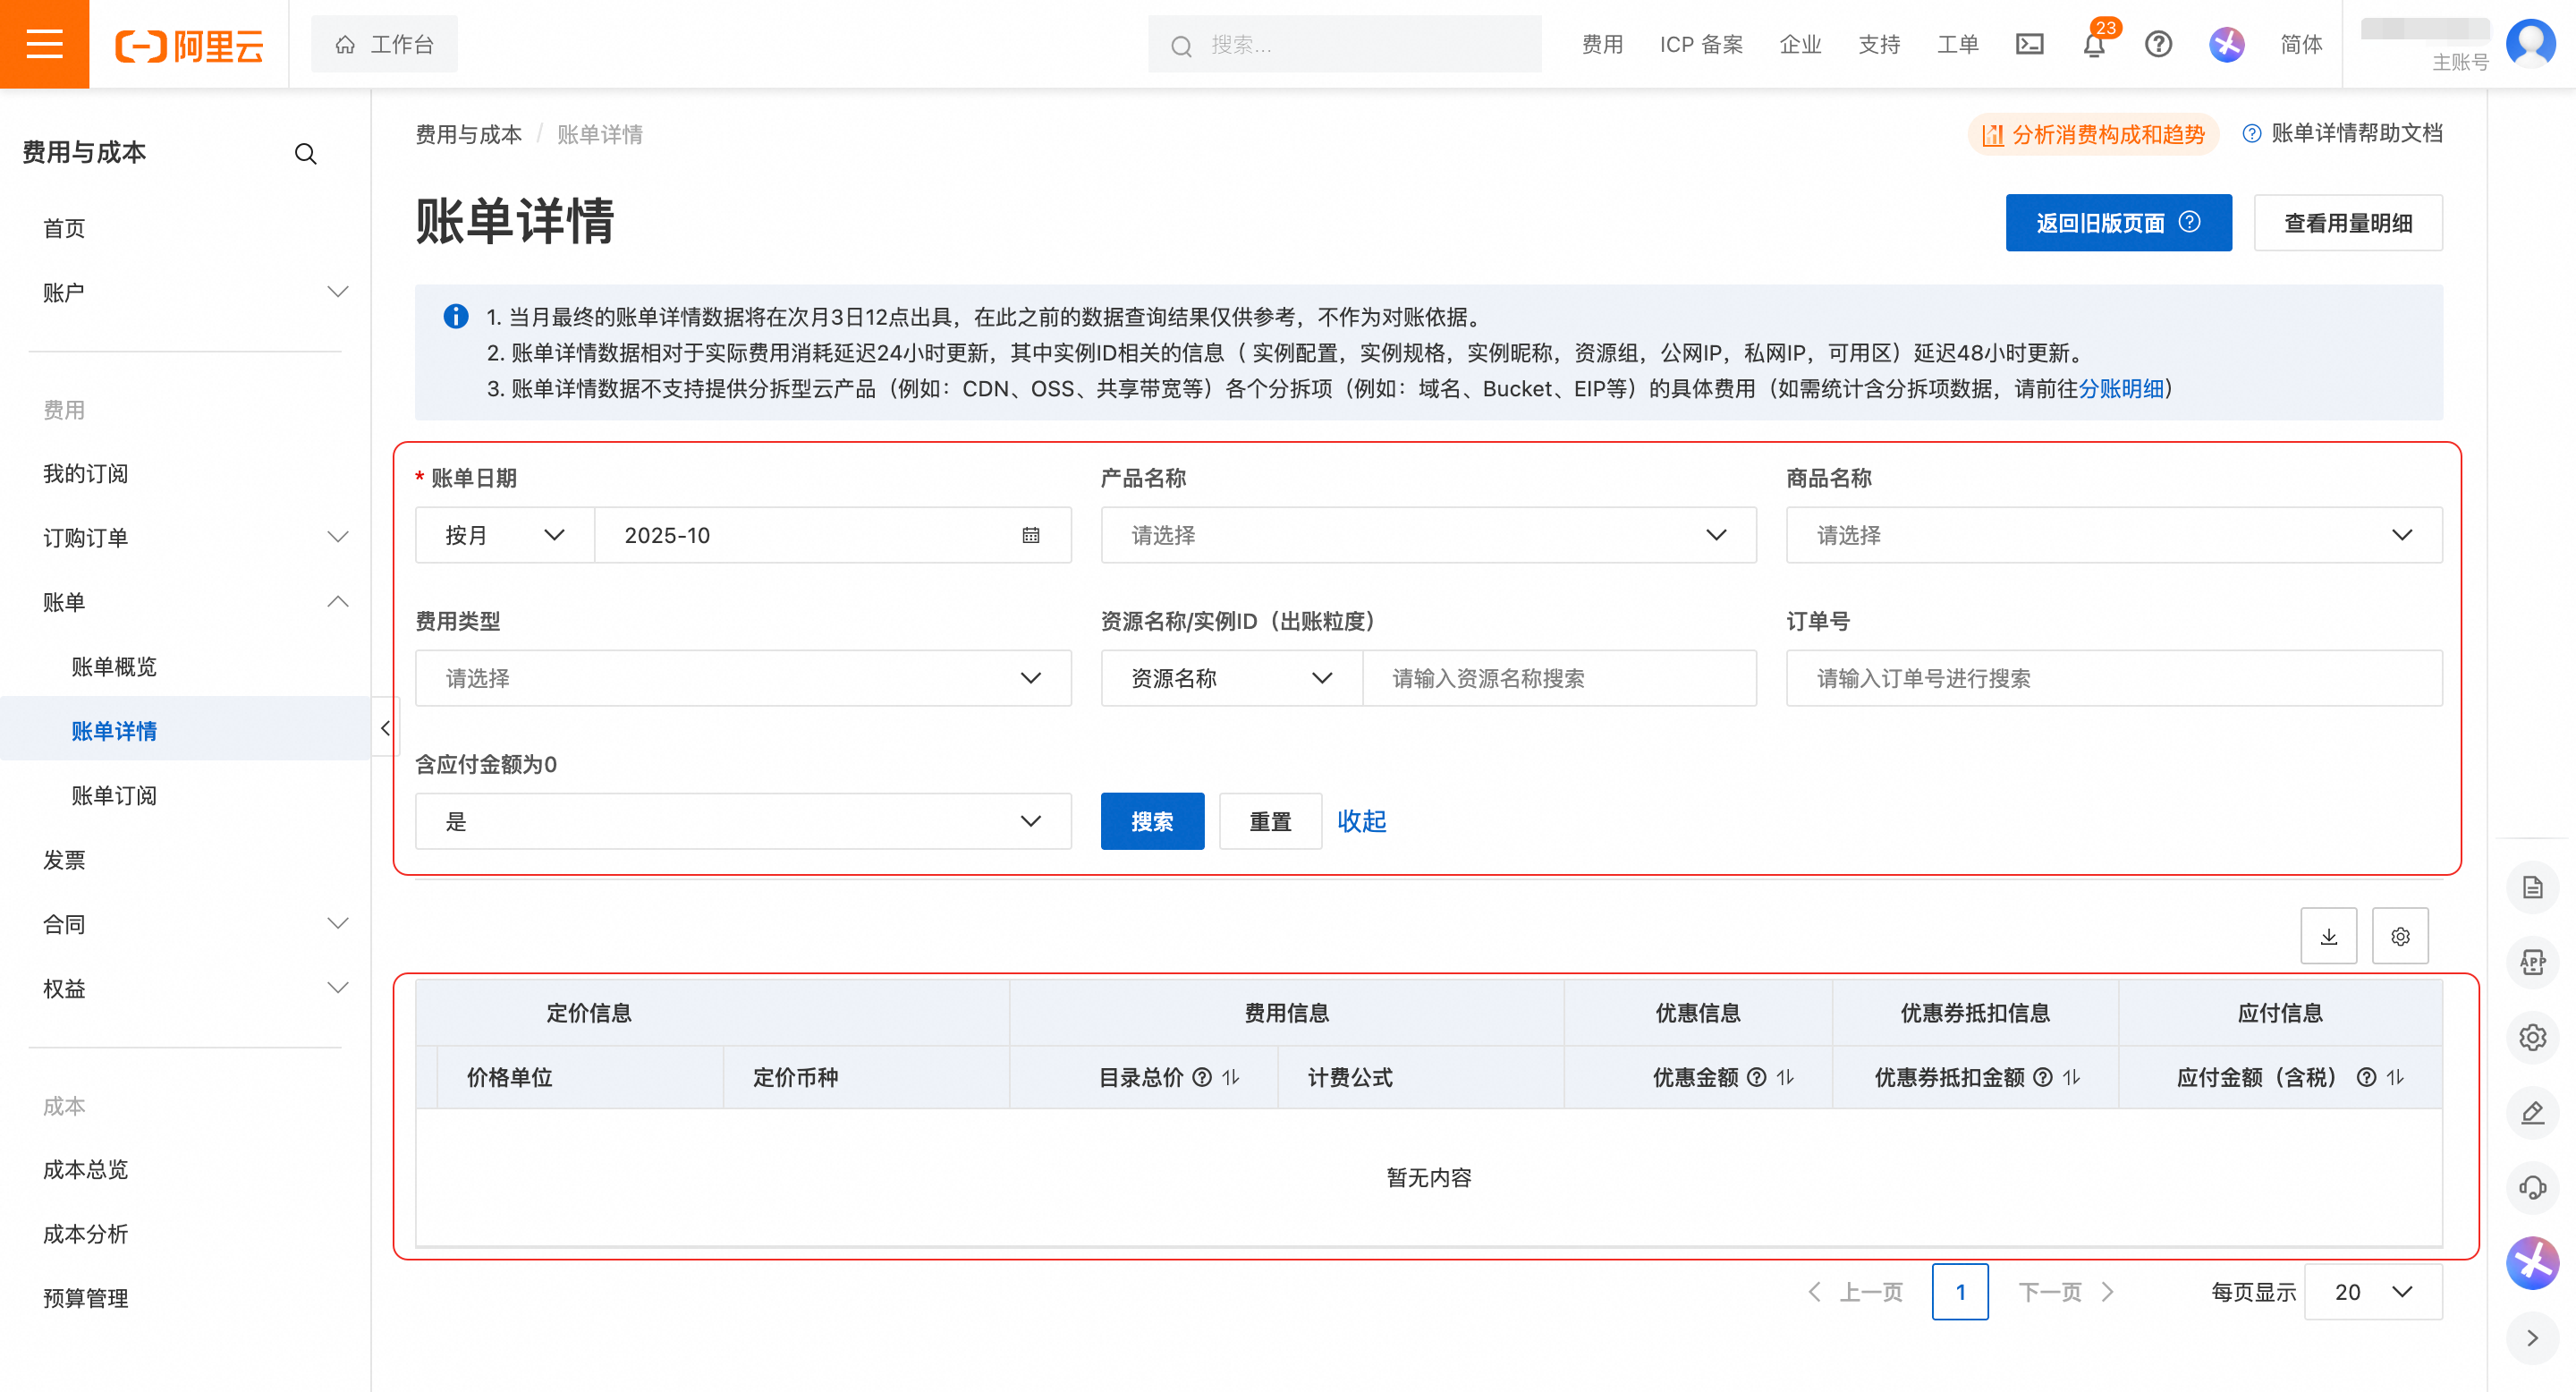Click the sidebar search magnifier icon

click(x=306, y=153)
